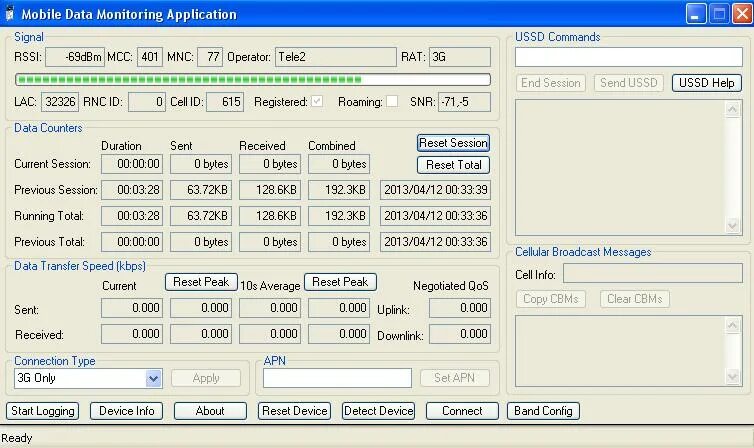Click the SNR value -71,-5

[465, 102]
